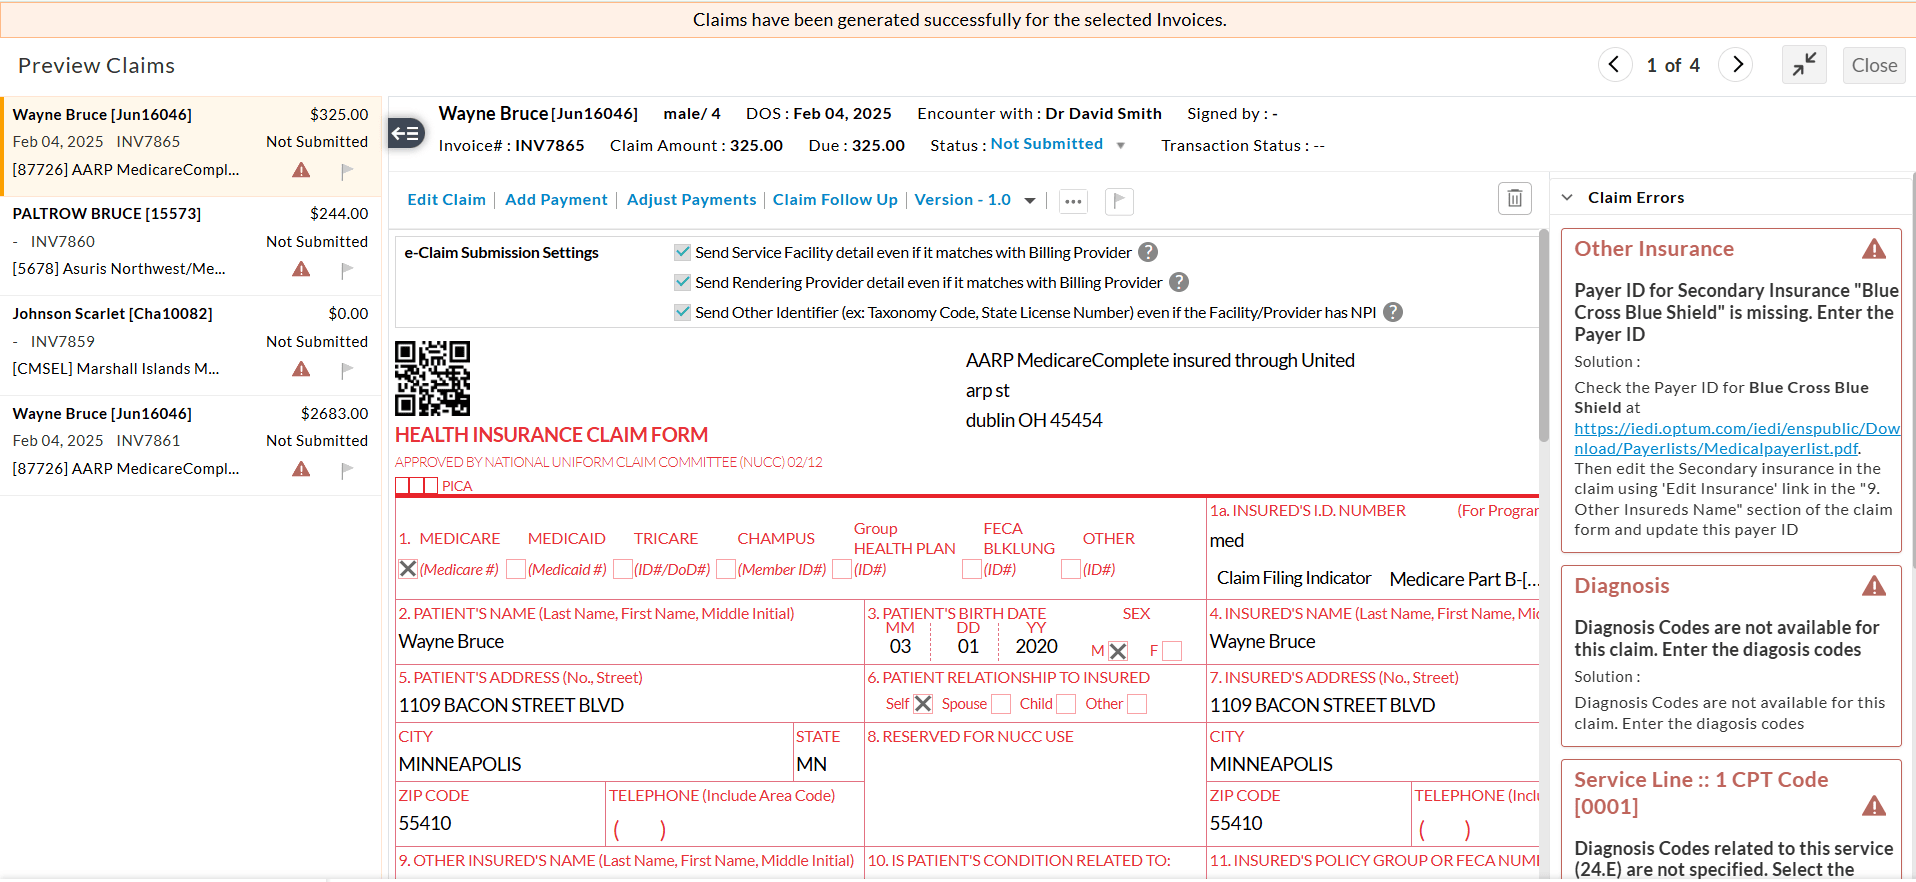1916x882 pixels.
Task: Uncheck Send Service Facility detail checkbox
Action: pos(682,252)
